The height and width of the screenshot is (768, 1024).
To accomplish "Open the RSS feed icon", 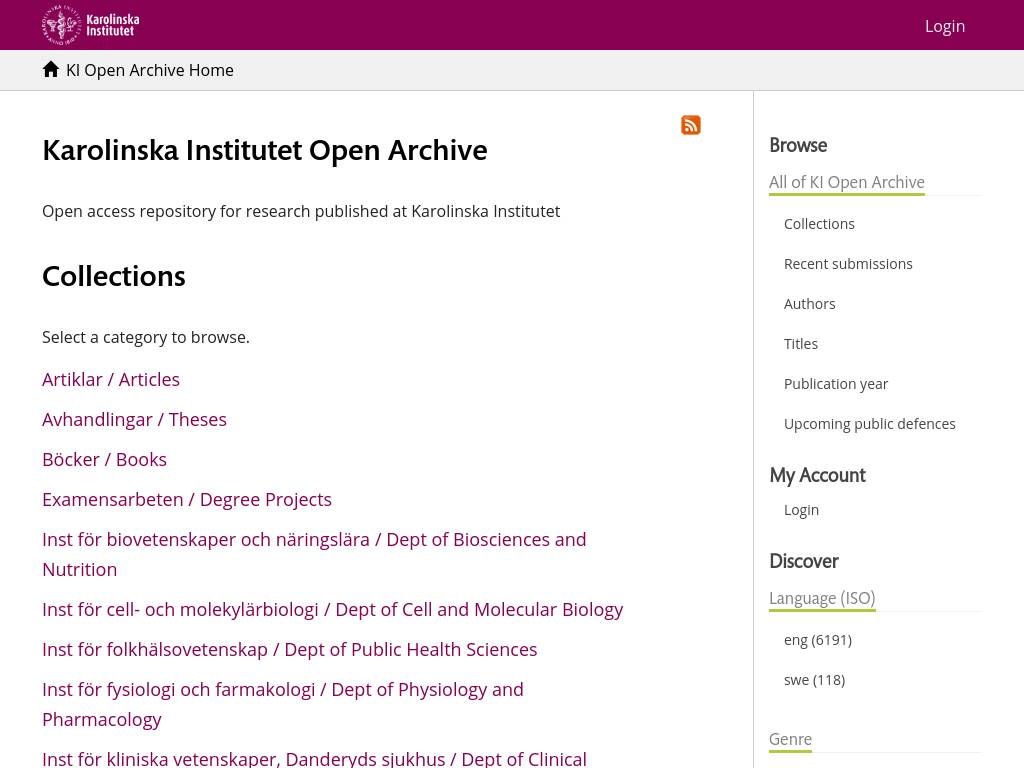I will pos(690,125).
